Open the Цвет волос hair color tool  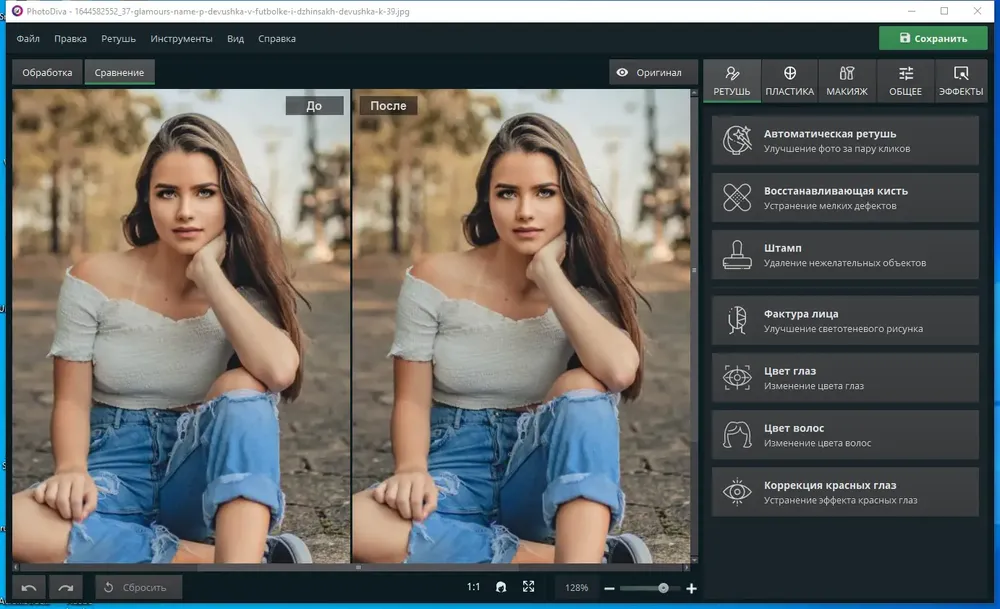[845, 435]
